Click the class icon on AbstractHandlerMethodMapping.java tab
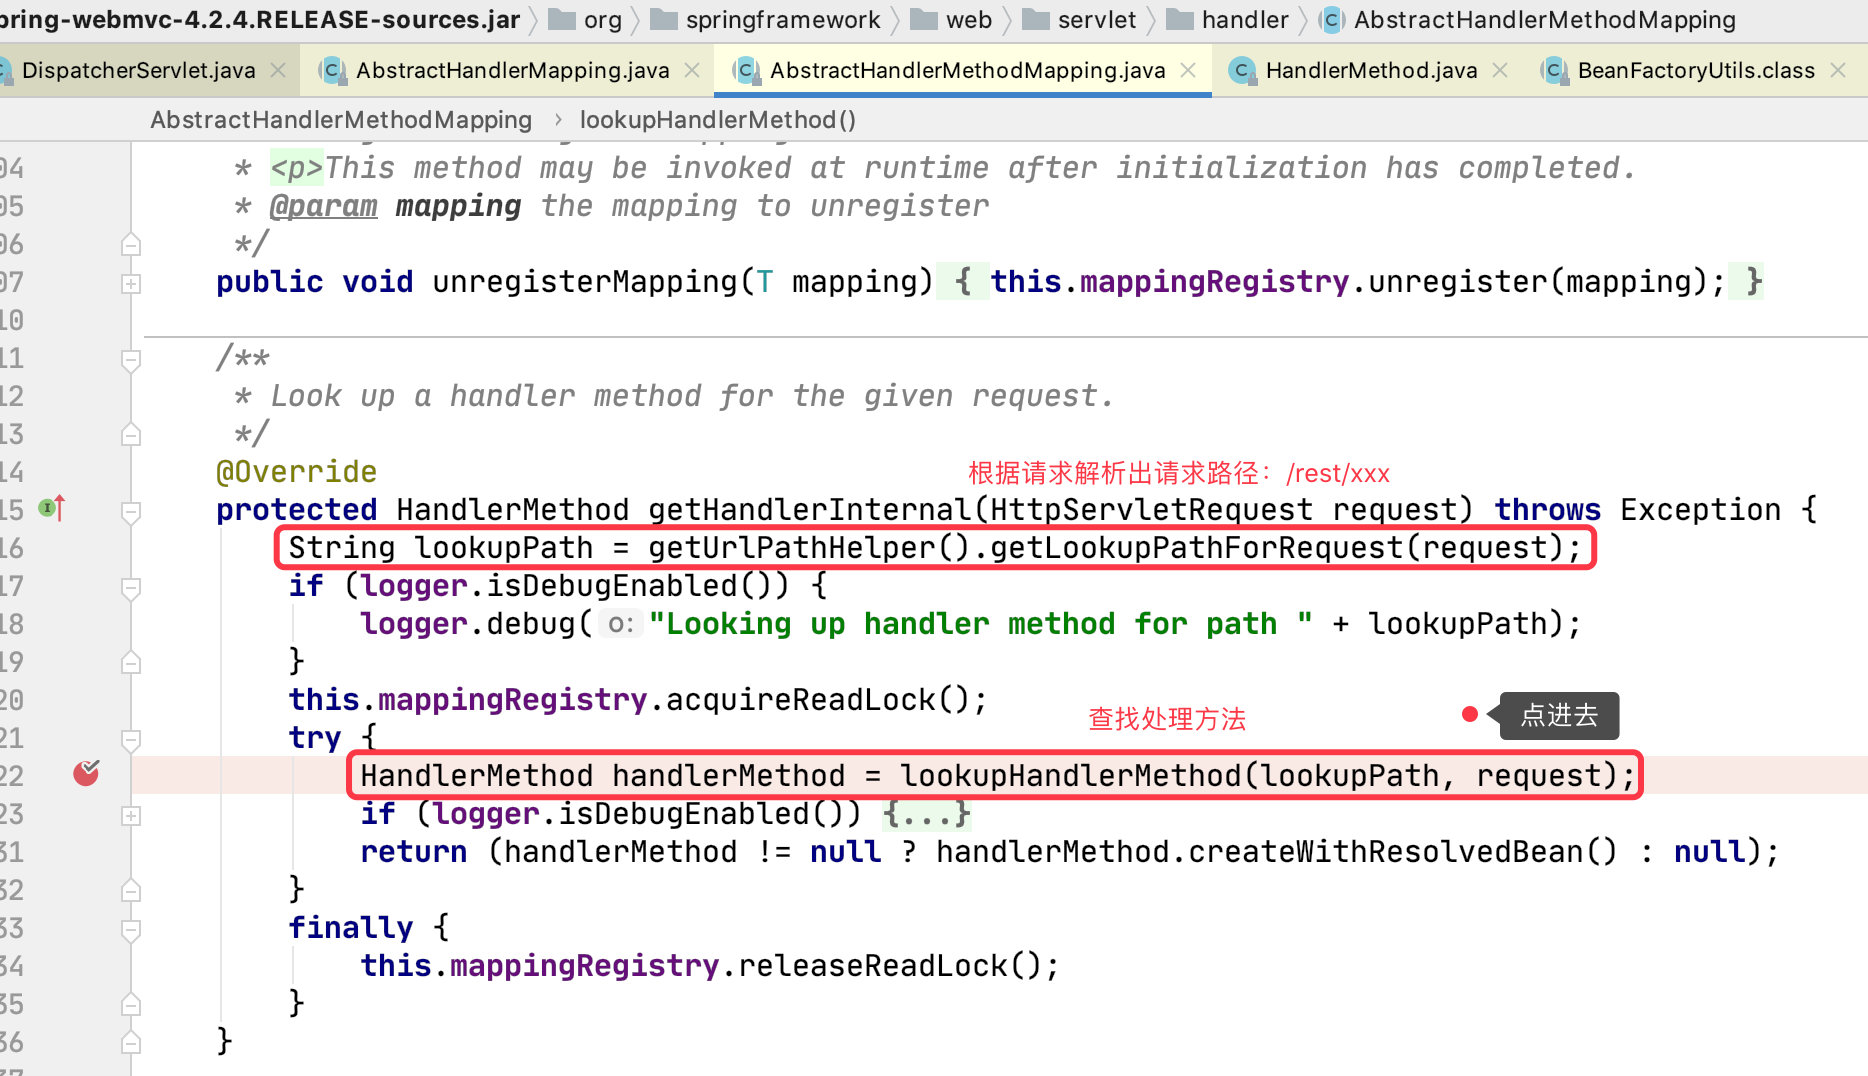 (746, 70)
